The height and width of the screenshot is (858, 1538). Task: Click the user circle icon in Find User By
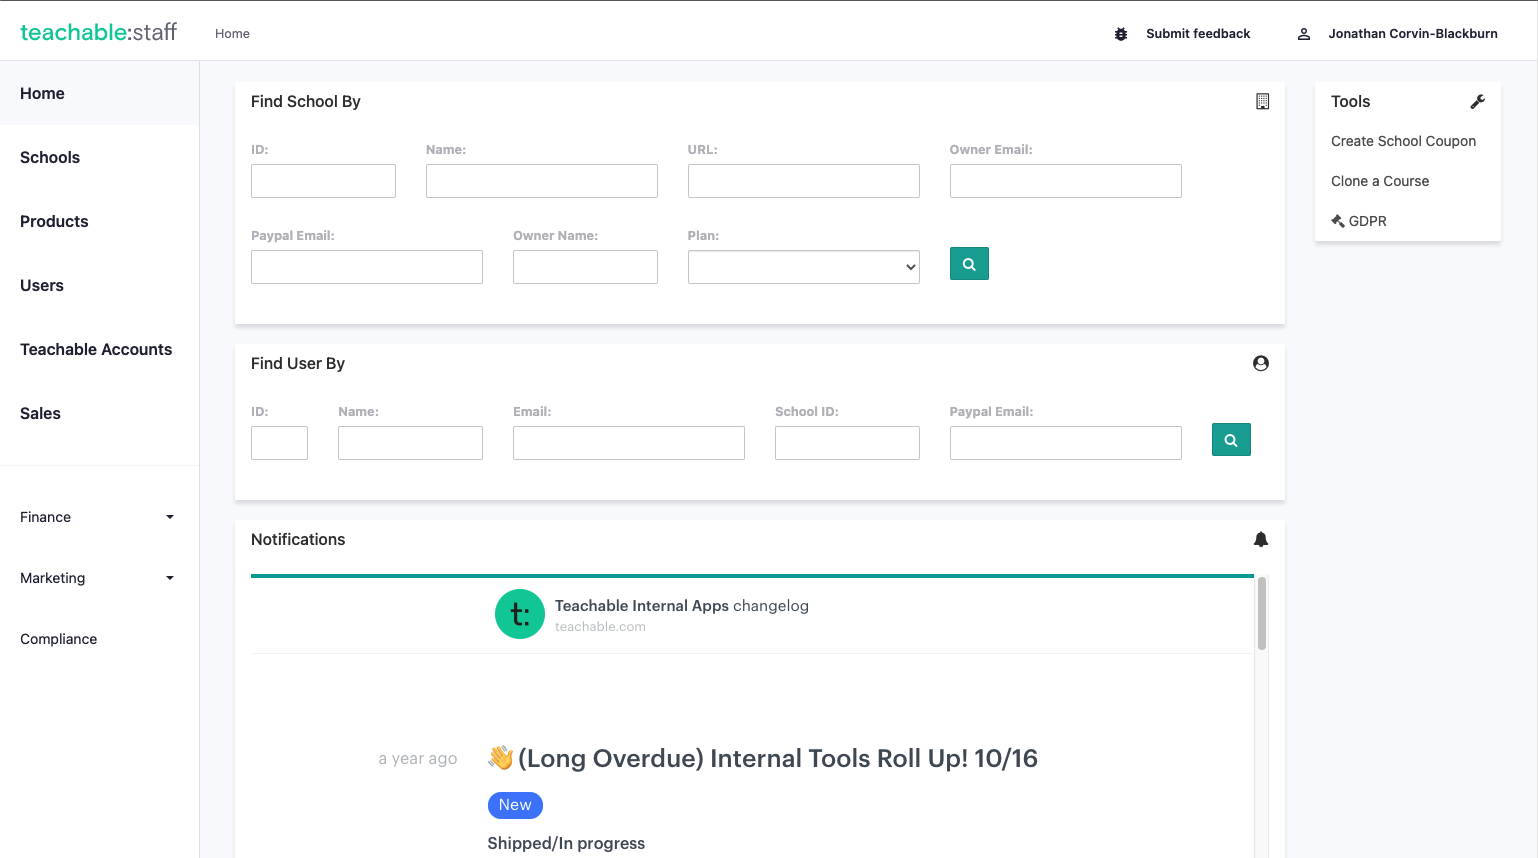pyautogui.click(x=1261, y=363)
